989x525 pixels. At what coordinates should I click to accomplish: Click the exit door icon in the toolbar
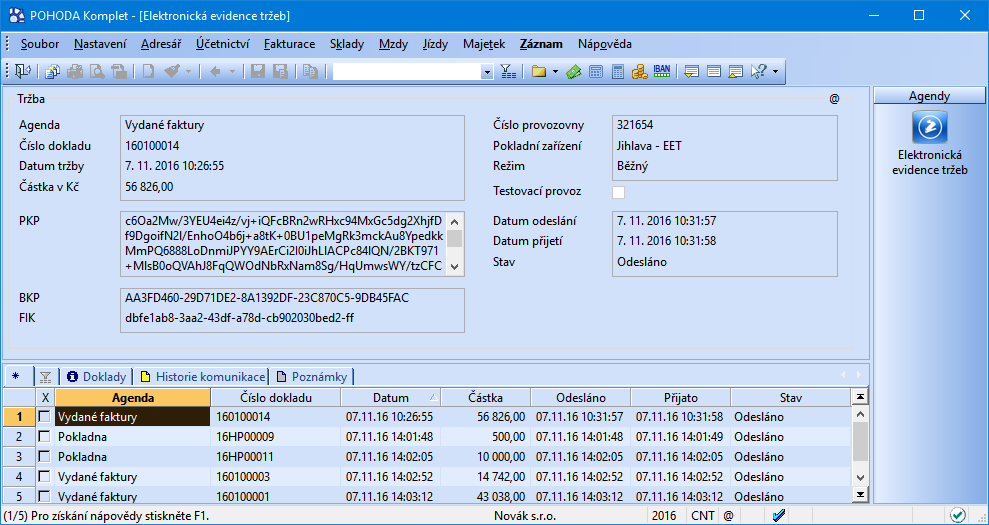[x=23, y=72]
